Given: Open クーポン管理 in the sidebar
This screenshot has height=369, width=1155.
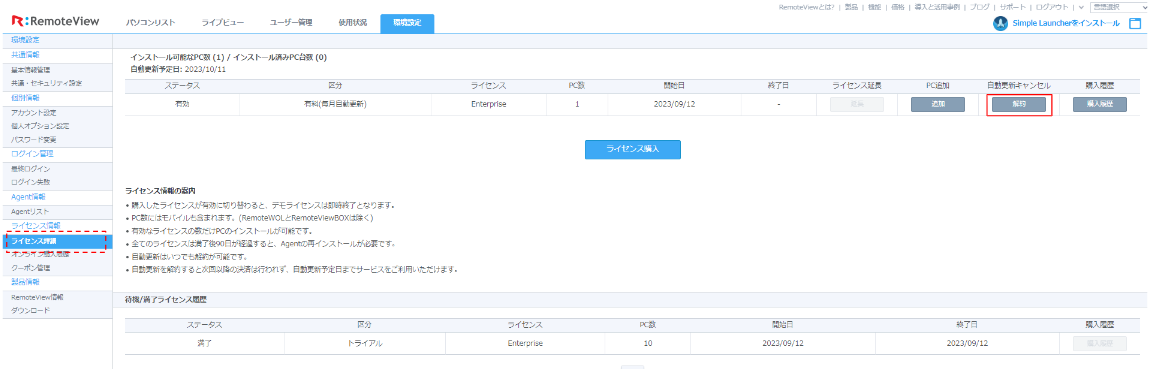Looking at the screenshot, I should [x=30, y=268].
